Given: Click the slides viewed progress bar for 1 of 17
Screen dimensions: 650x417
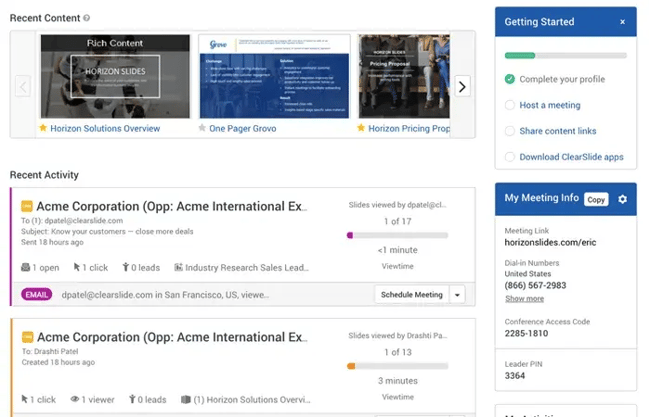Looking at the screenshot, I should pyautogui.click(x=397, y=235).
